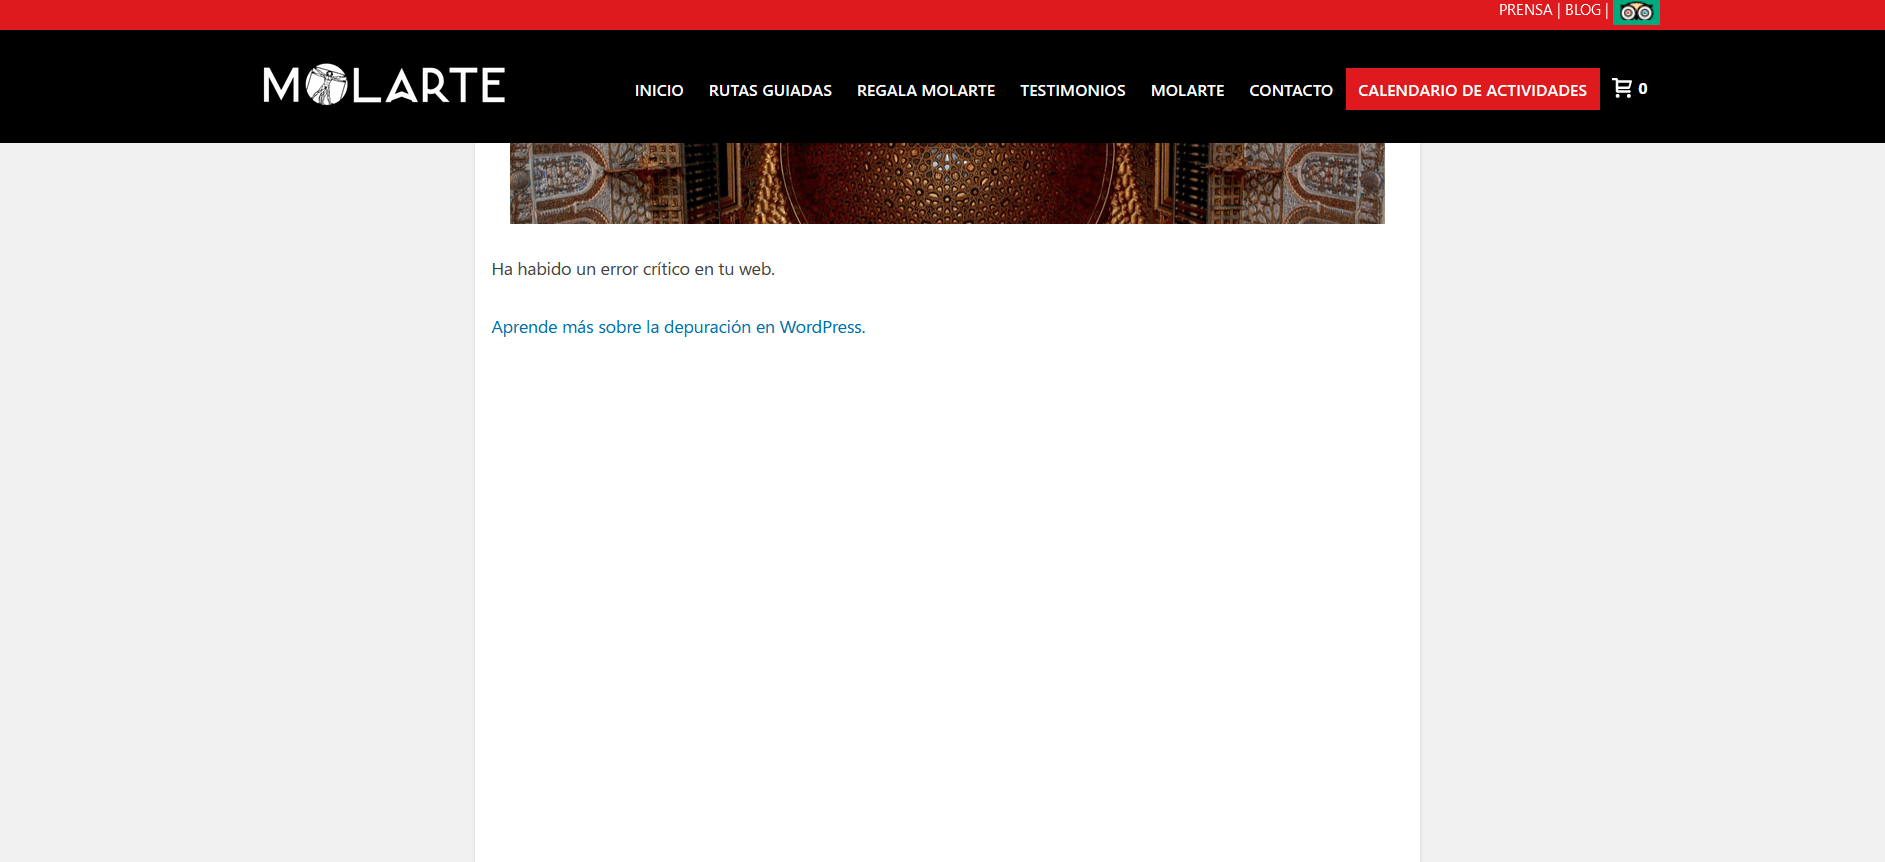The height and width of the screenshot is (862, 1885).
Task: Select the MOLARTE menu item
Action: point(1187,90)
